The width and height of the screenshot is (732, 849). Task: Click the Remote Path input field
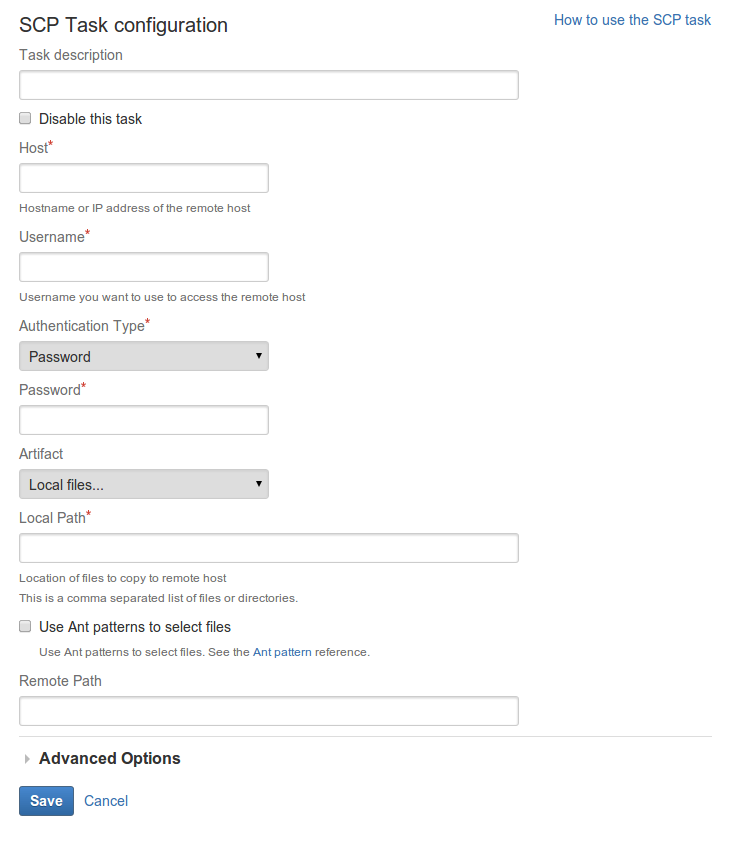click(x=269, y=711)
